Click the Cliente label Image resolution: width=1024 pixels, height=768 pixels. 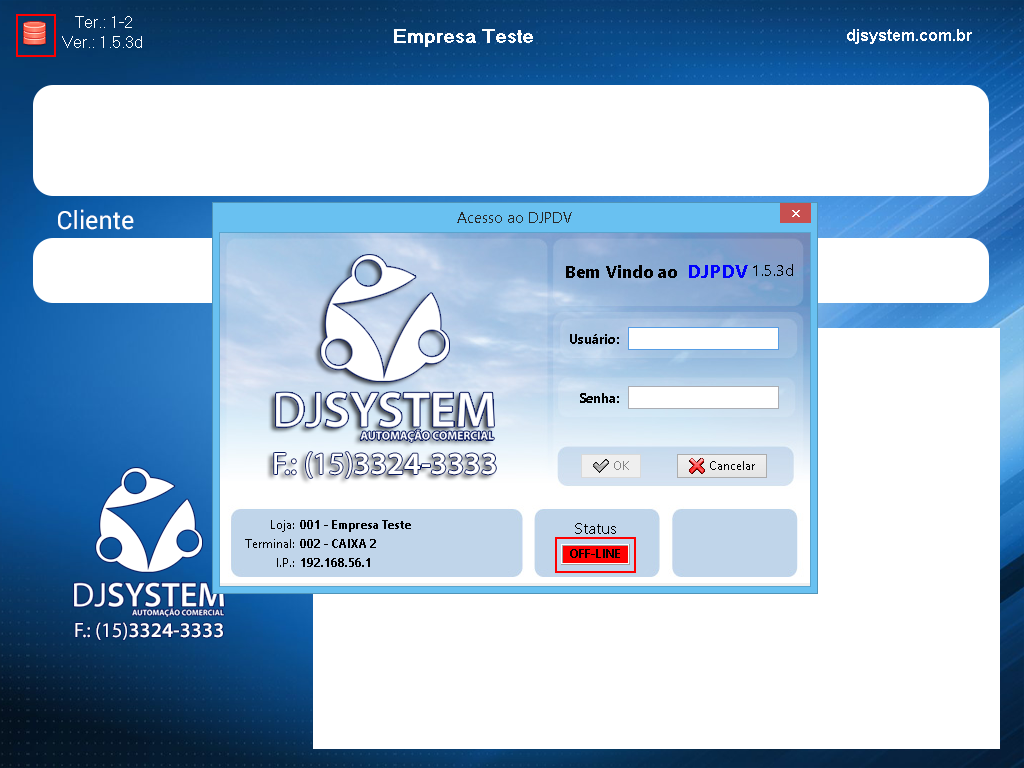click(x=95, y=221)
